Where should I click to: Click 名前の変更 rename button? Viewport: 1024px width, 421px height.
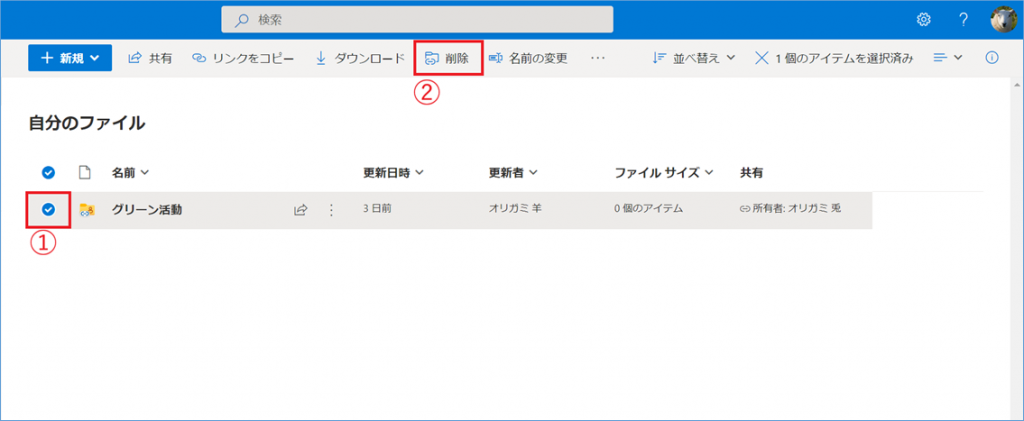(x=528, y=58)
